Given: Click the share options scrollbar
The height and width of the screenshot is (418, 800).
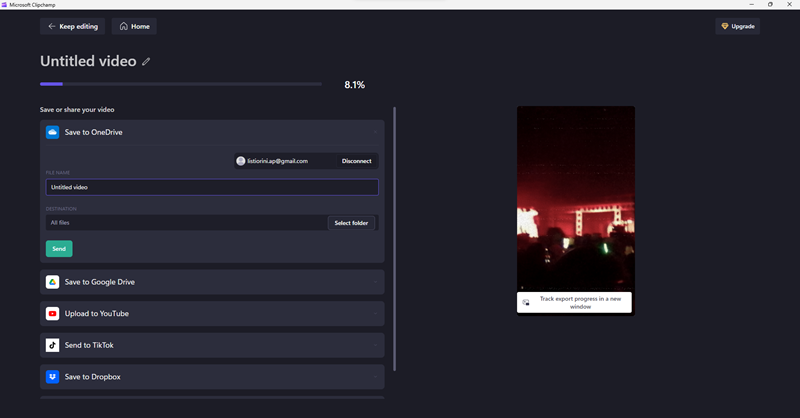Looking at the screenshot, I should pyautogui.click(x=394, y=239).
